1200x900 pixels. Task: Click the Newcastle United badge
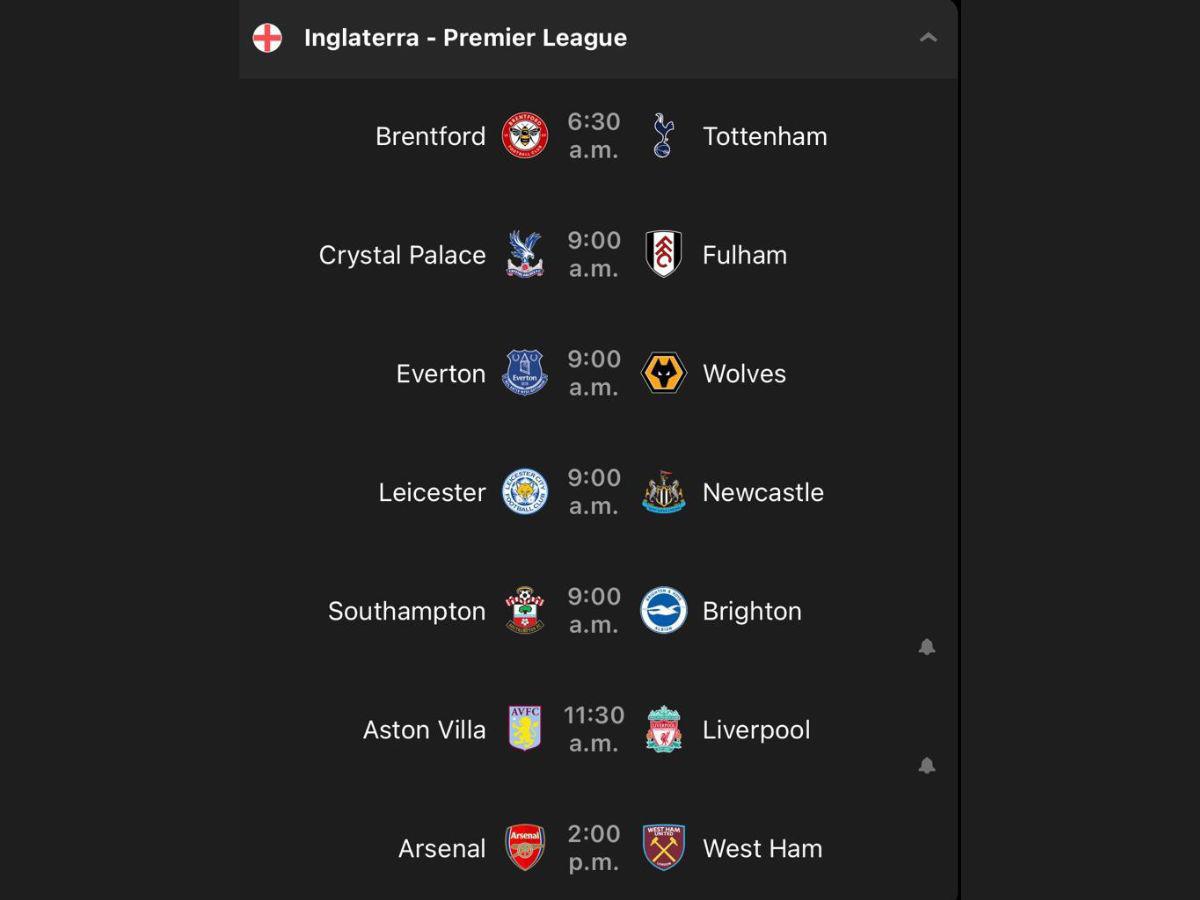pos(664,492)
